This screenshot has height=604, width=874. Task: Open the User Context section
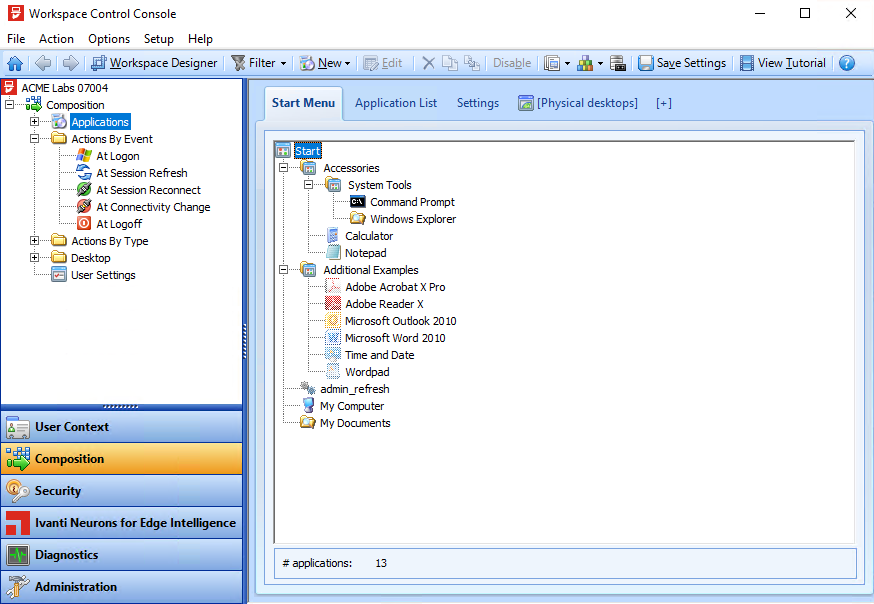coord(122,427)
